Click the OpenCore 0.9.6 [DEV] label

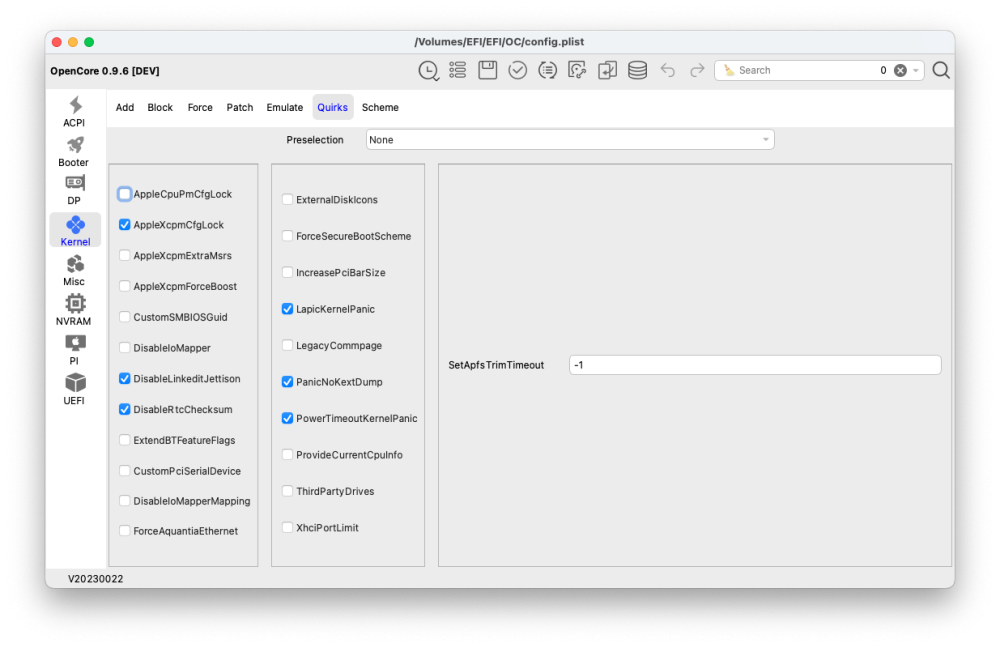(x=105, y=71)
